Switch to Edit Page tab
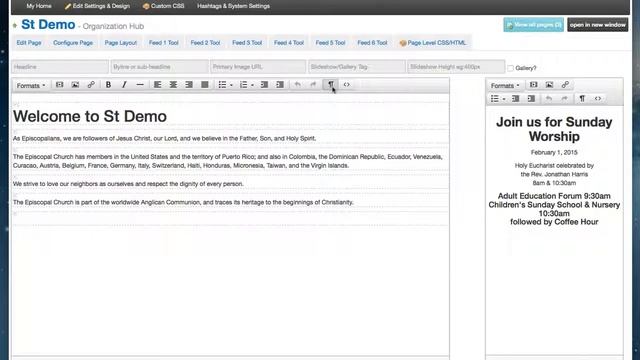Screen dimensions: 640x360 coord(29,43)
